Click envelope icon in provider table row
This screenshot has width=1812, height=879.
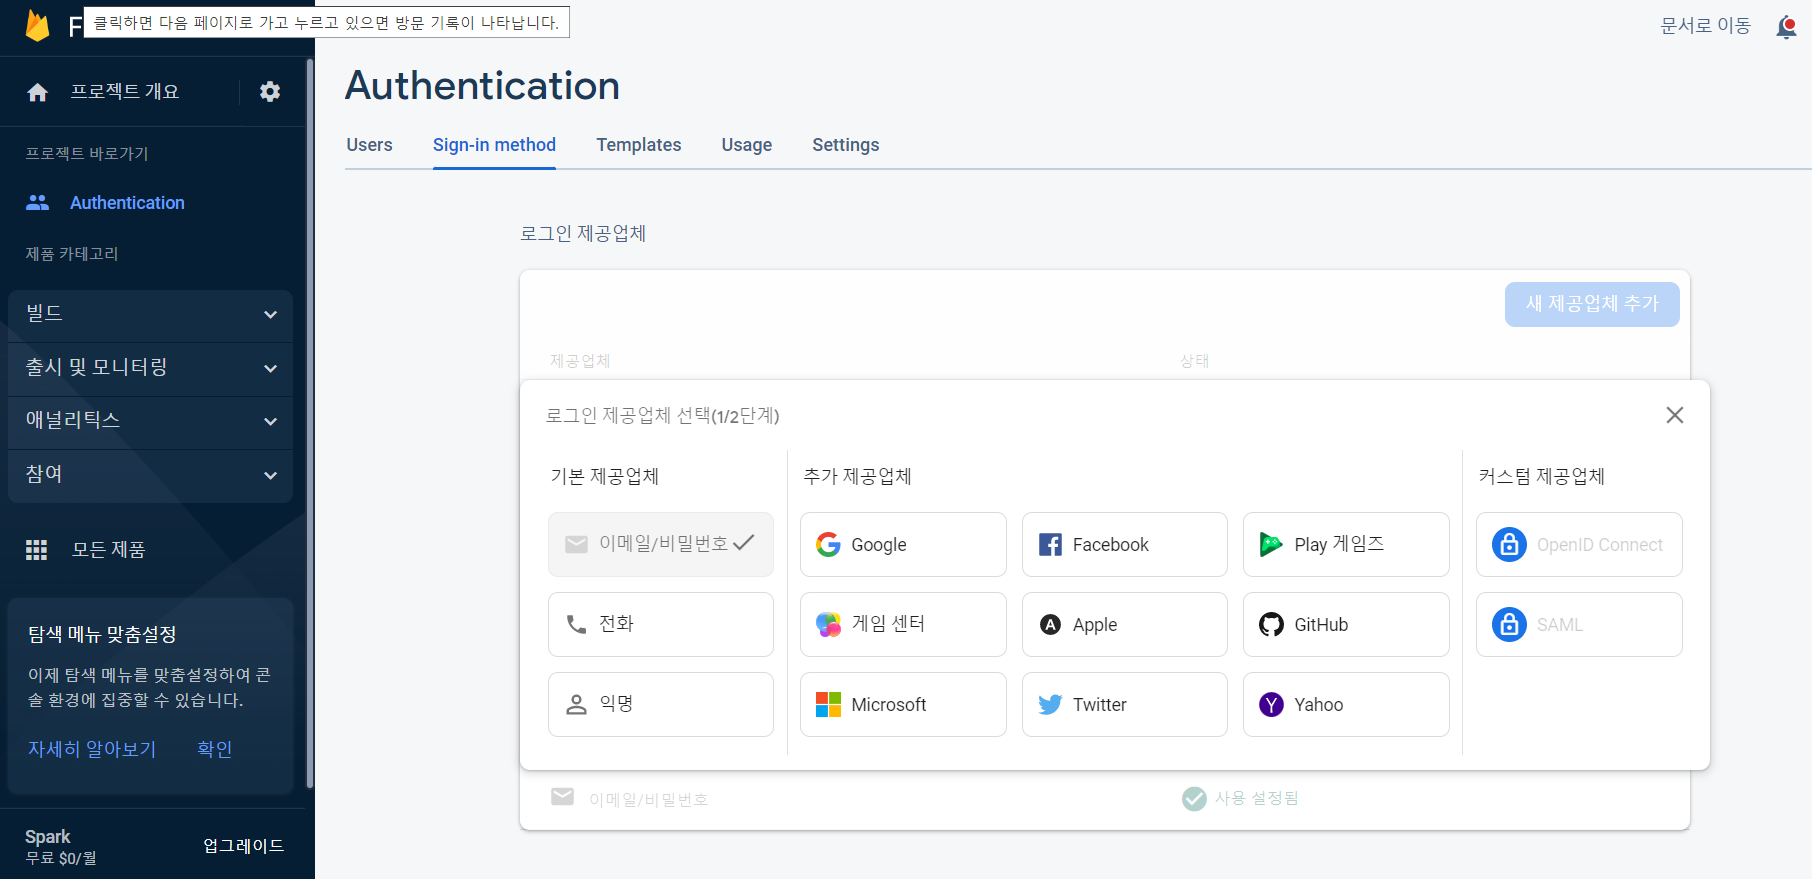pyautogui.click(x=563, y=796)
